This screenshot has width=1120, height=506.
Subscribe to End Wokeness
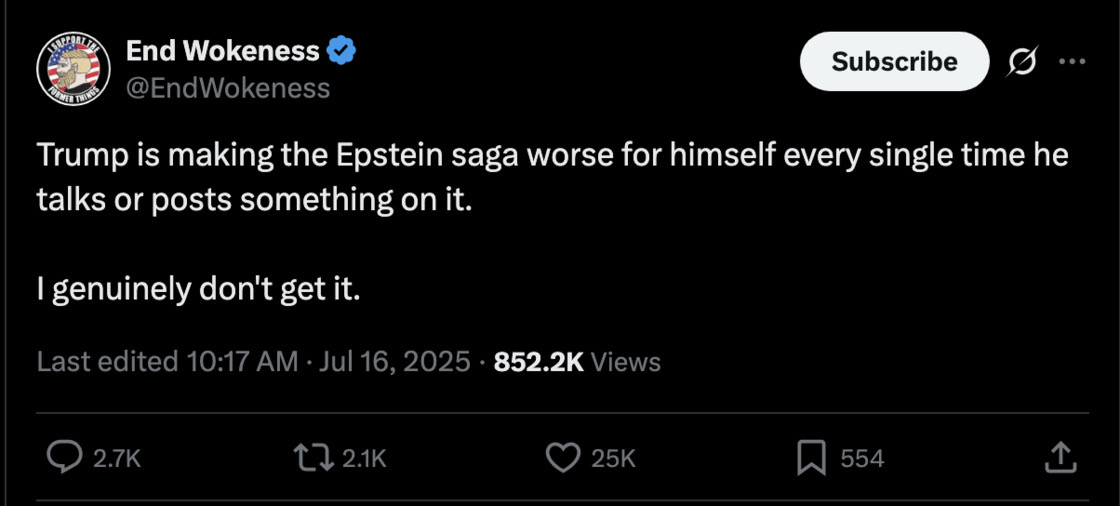click(894, 61)
